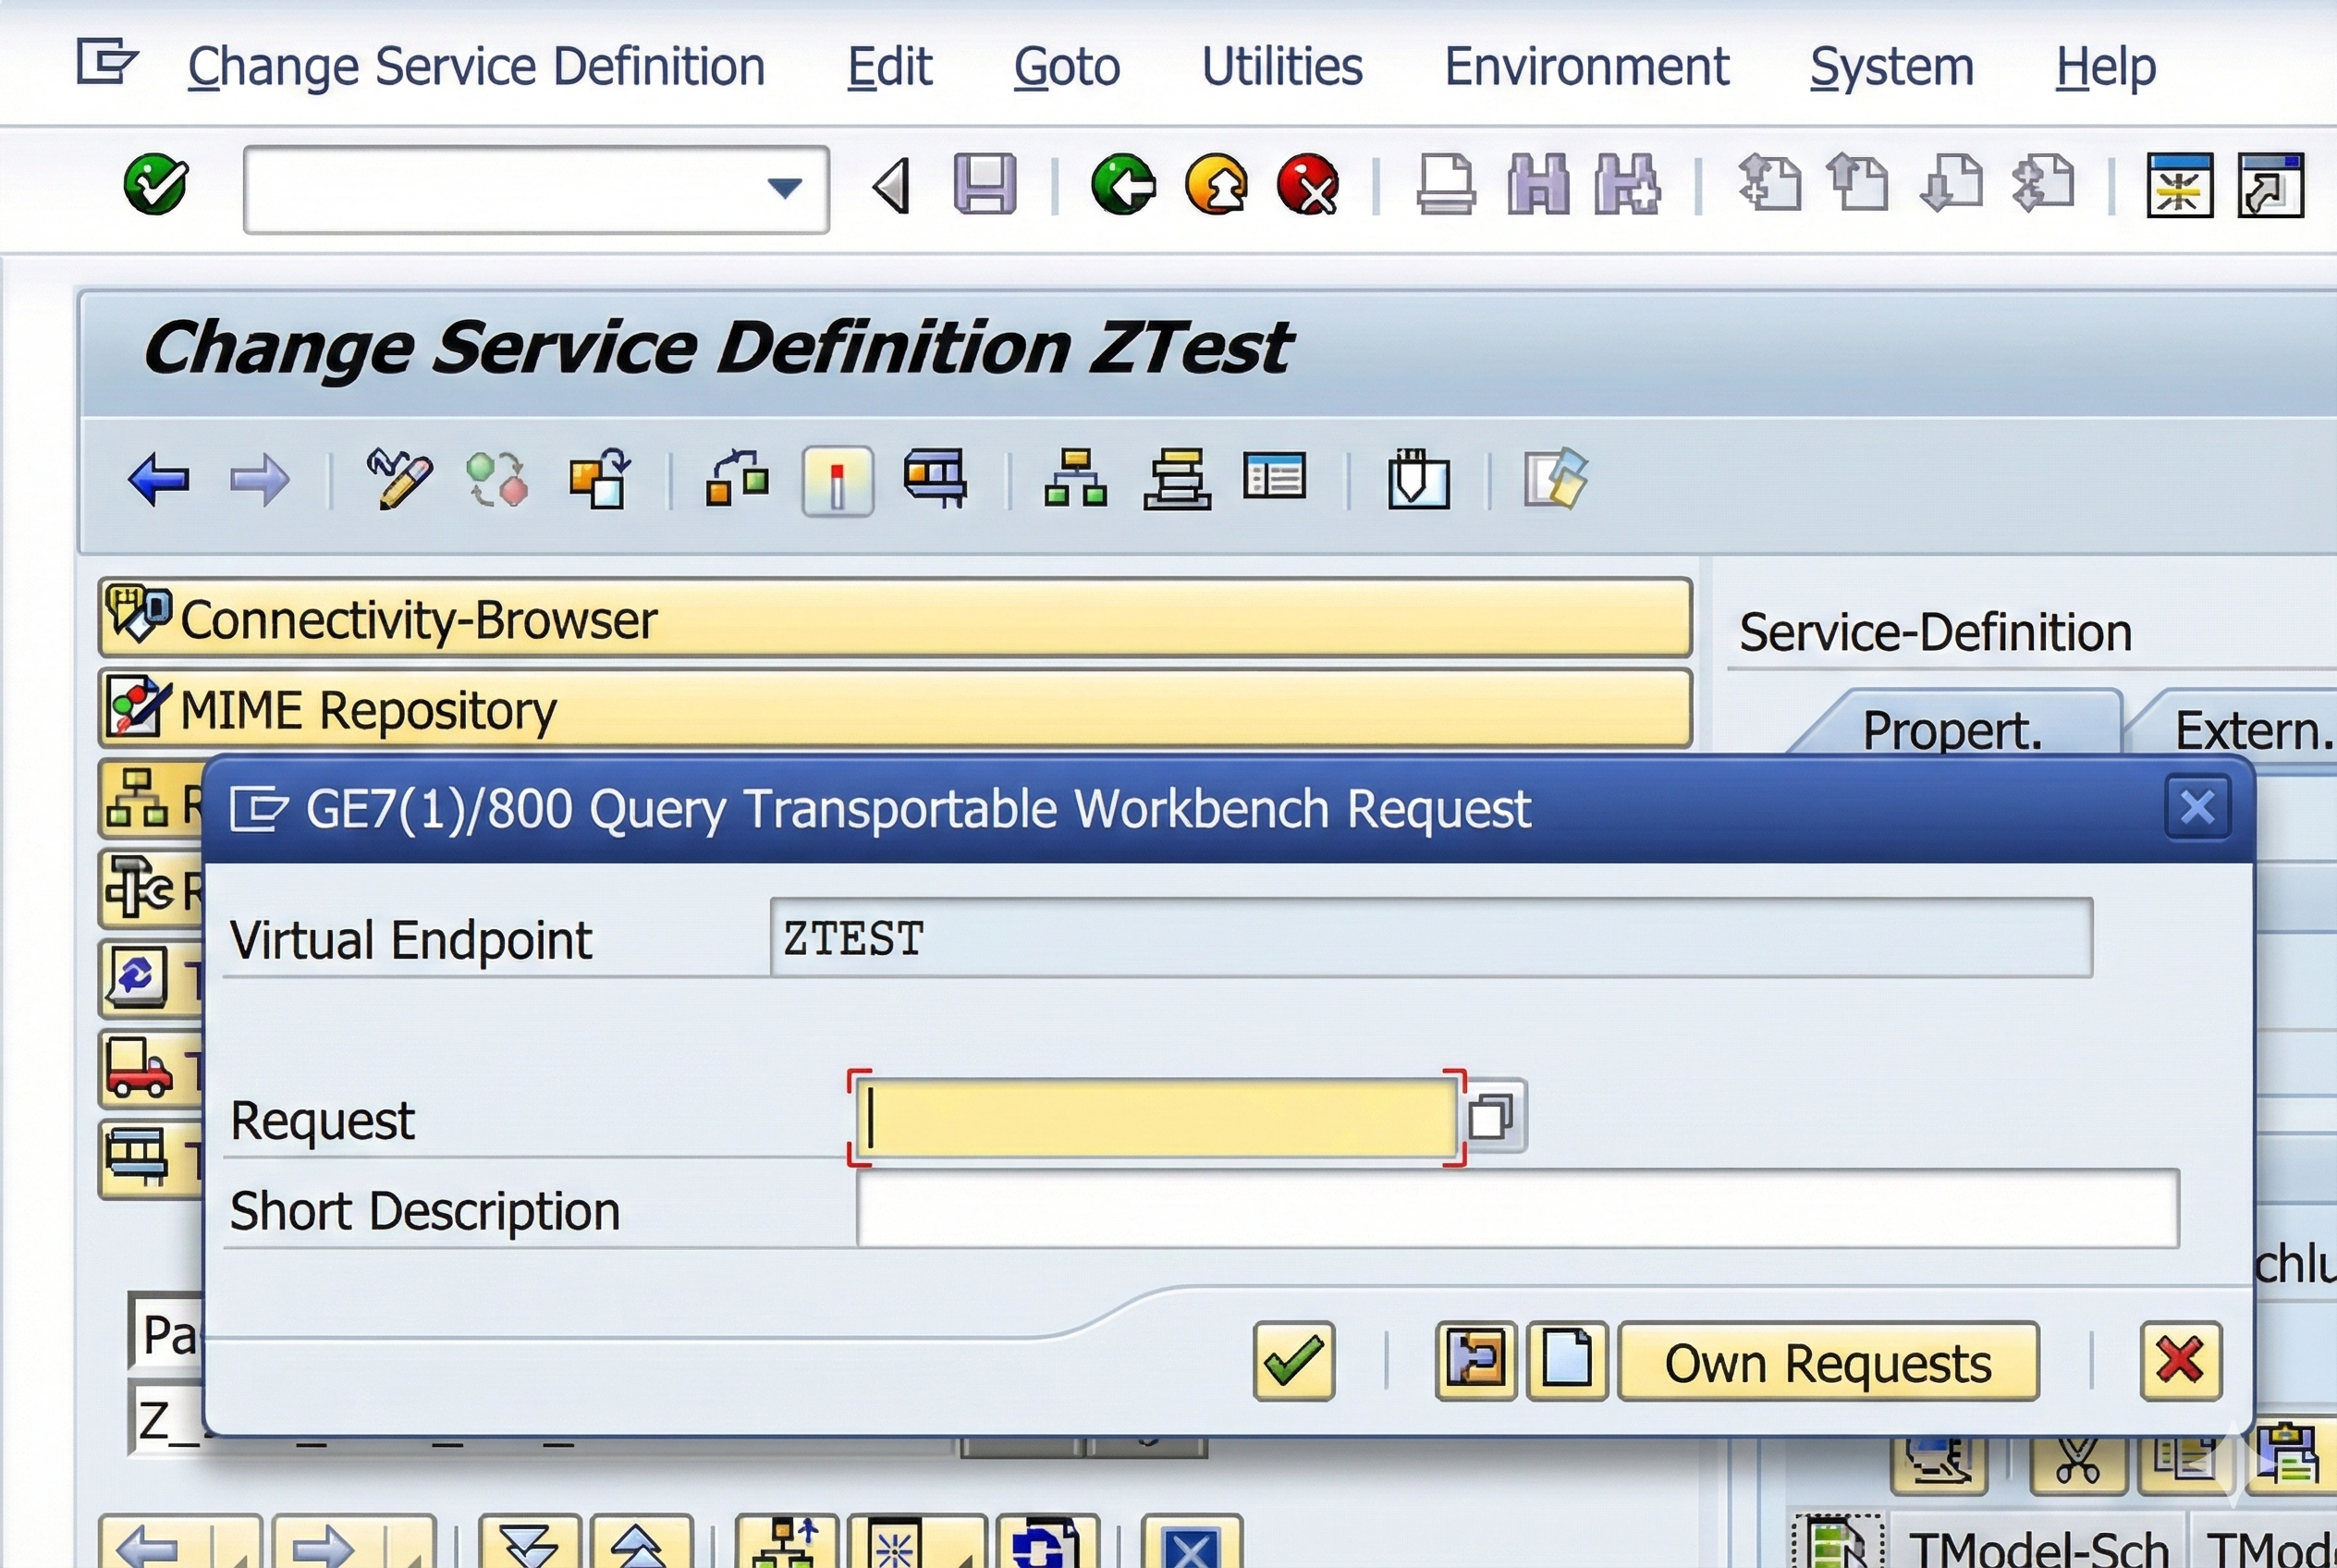Click the red Cancel icon in toolbar
Image resolution: width=2337 pixels, height=1568 pixels.
1308,185
